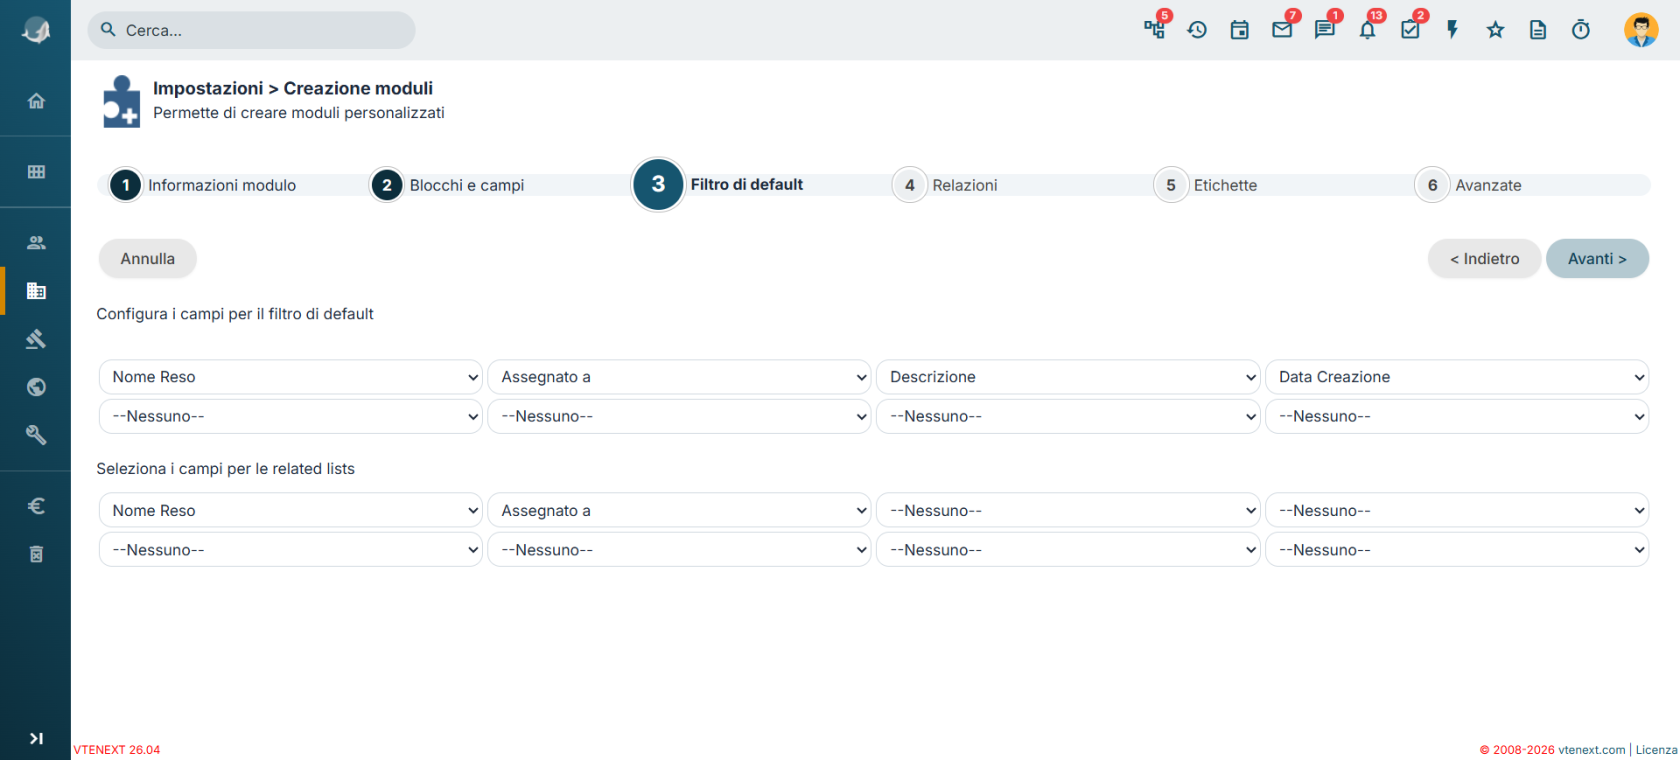Open the Home sidebar icon
Viewport: 1680px width, 760px height.
click(x=36, y=101)
